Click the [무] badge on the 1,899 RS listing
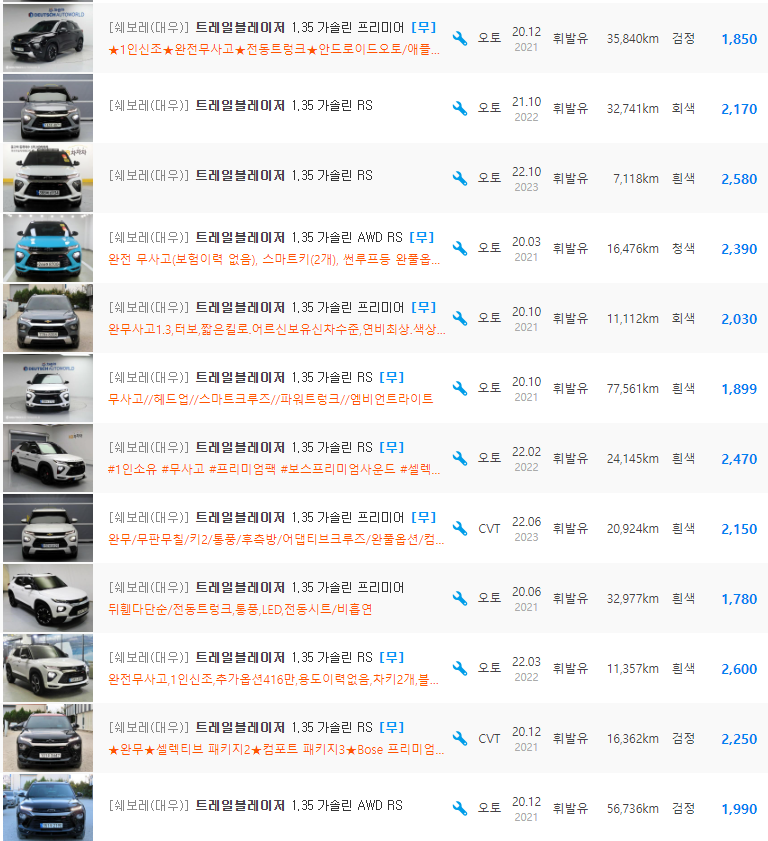Image resolution: width=768 pixels, height=841 pixels. [x=392, y=377]
